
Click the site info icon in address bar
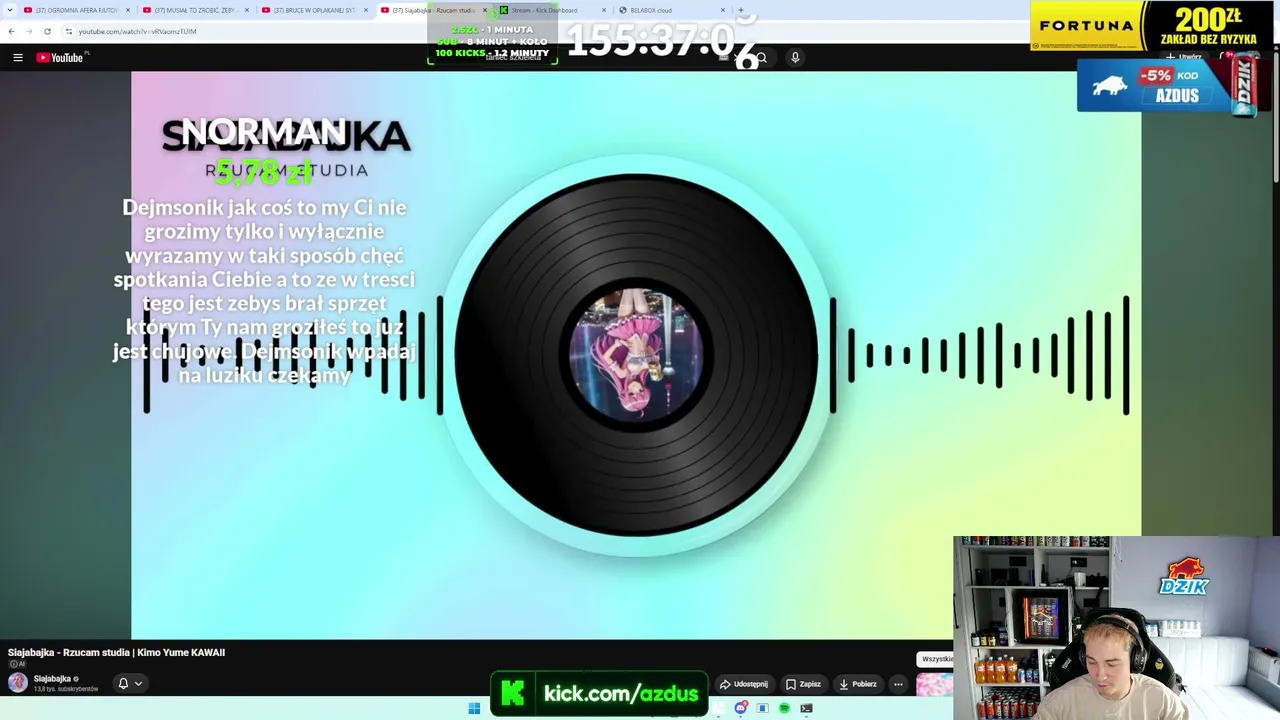click(69, 31)
